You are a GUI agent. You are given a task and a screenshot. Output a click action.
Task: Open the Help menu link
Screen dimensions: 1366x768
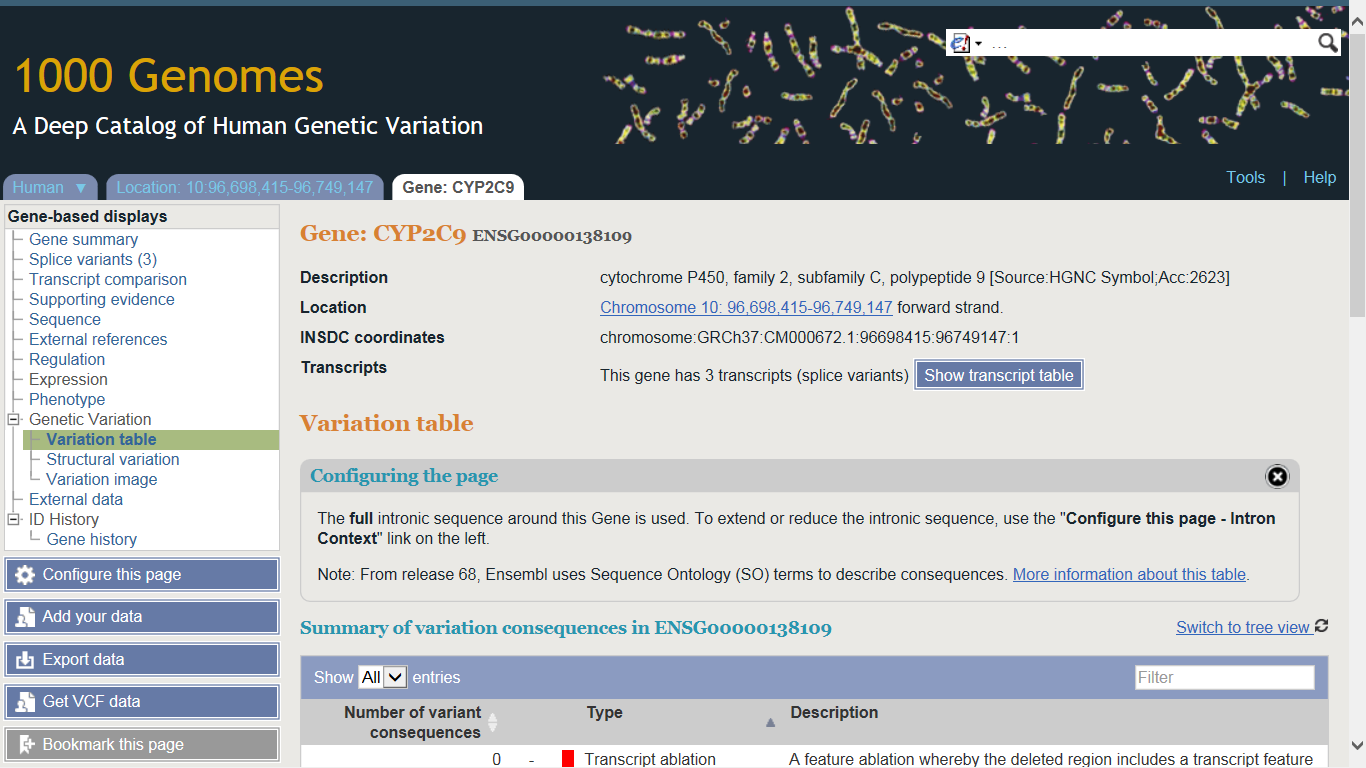[1320, 177]
